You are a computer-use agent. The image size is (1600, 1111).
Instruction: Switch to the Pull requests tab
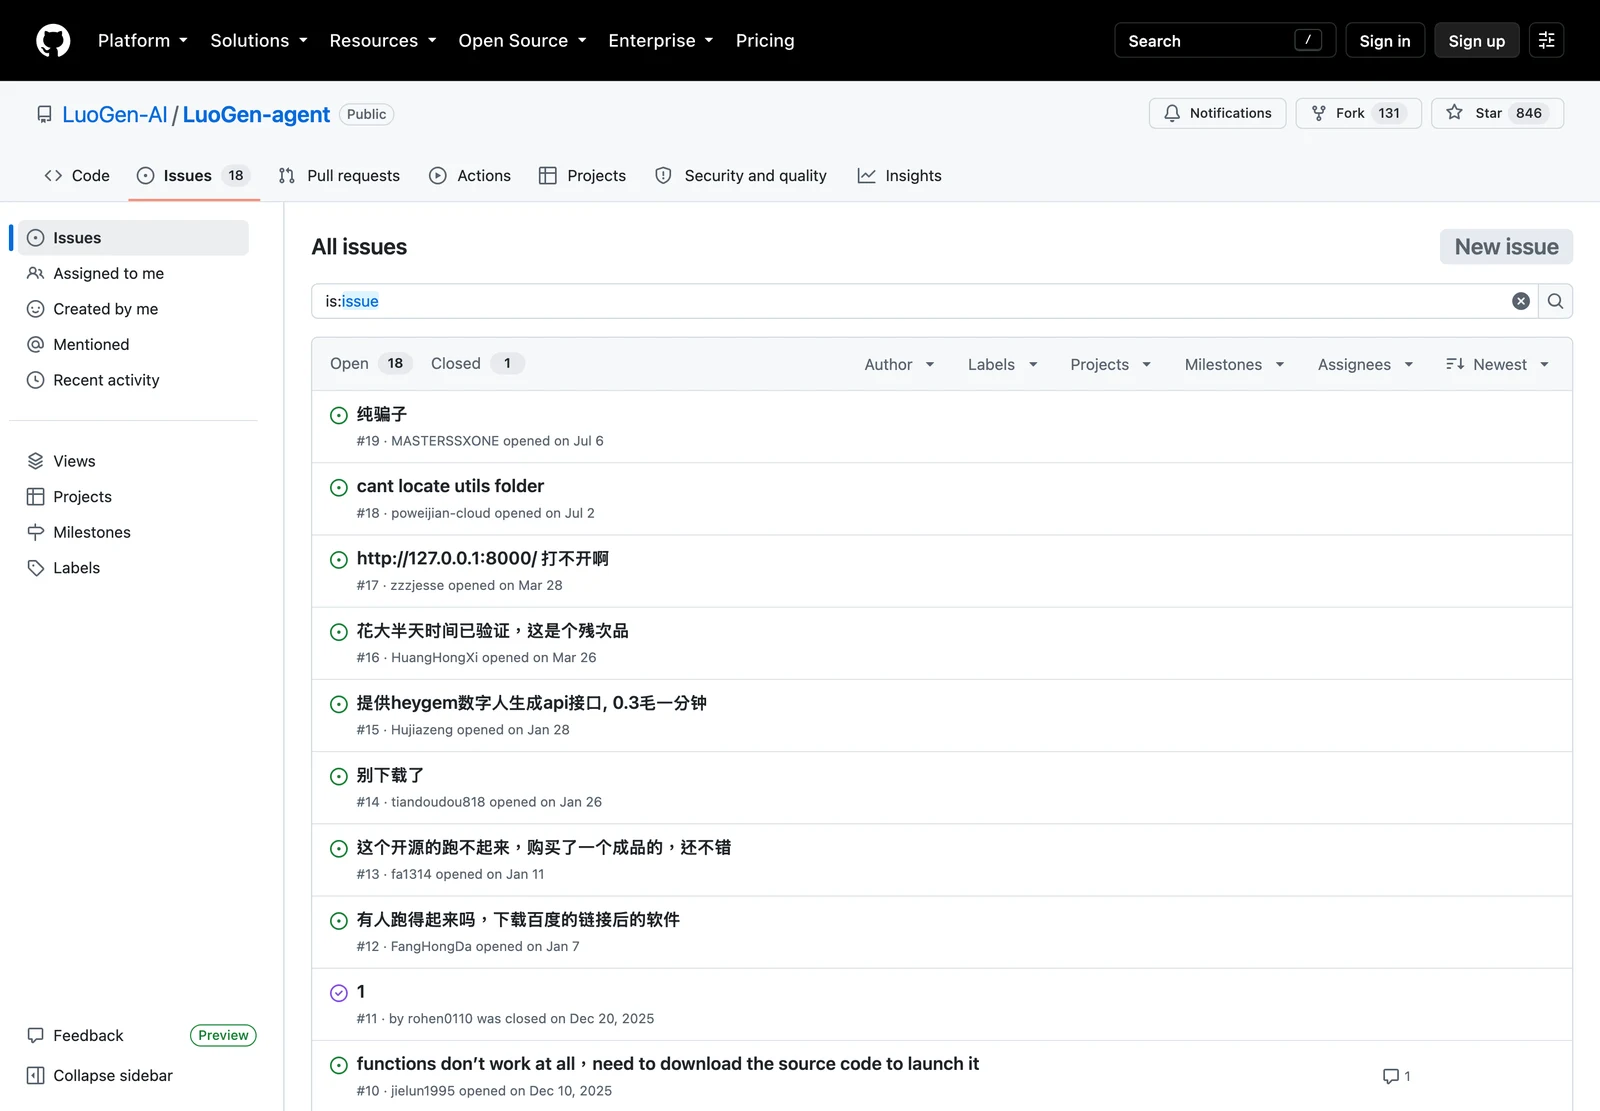click(339, 176)
